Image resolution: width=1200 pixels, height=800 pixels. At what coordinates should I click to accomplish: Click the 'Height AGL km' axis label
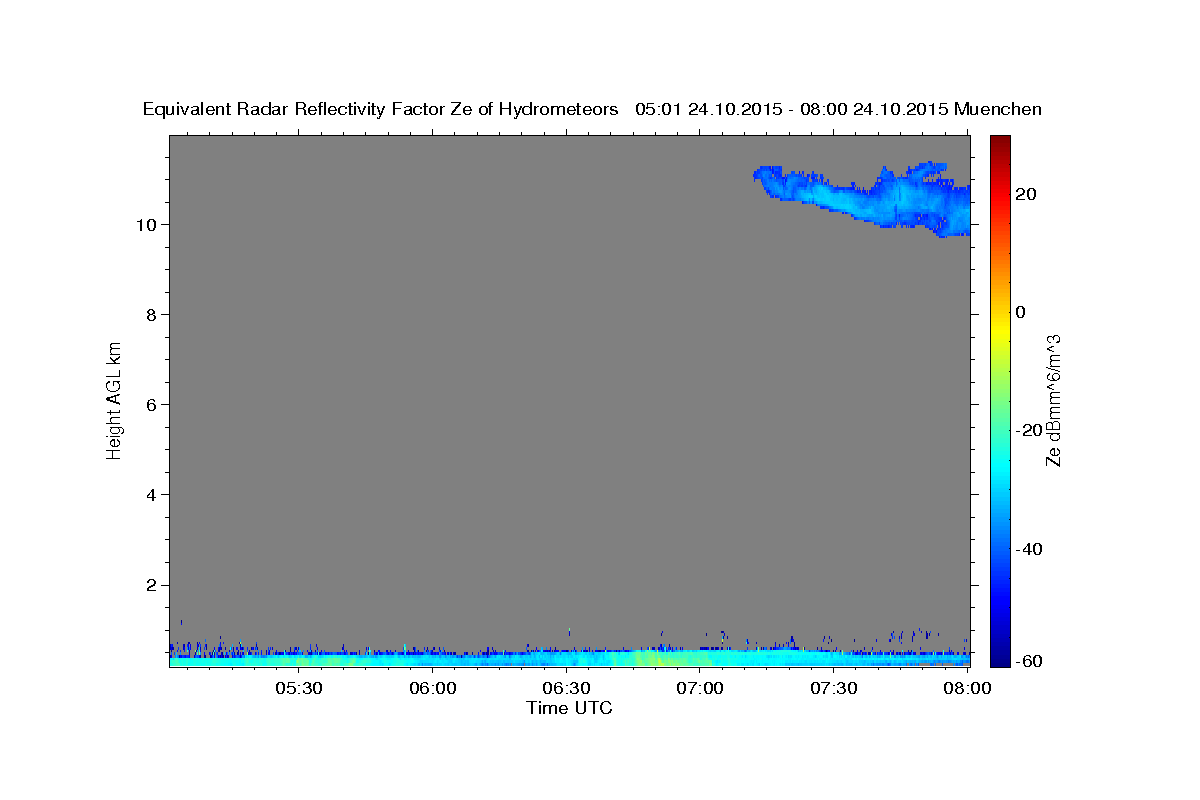pyautogui.click(x=115, y=400)
